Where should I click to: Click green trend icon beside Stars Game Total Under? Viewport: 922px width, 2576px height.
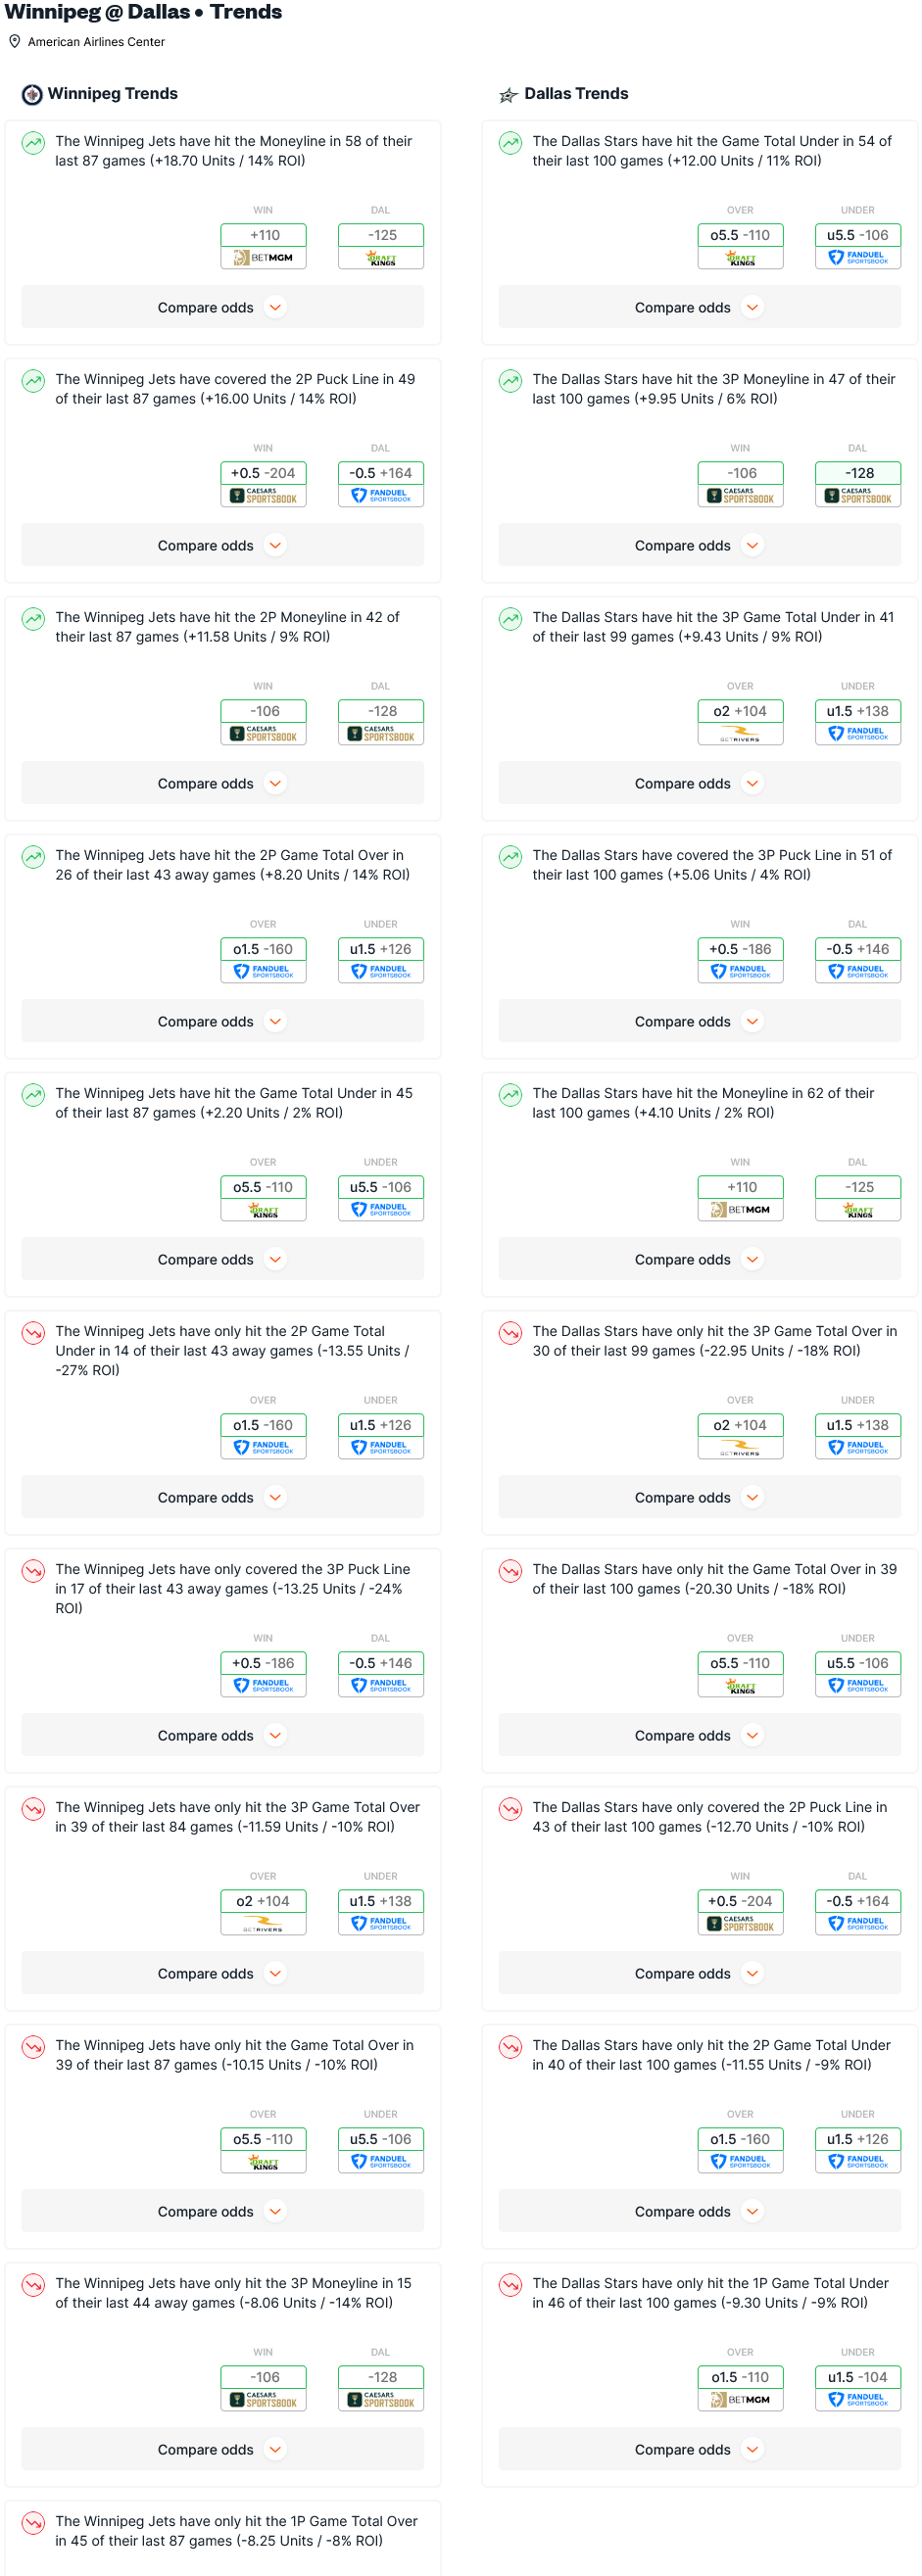510,143
